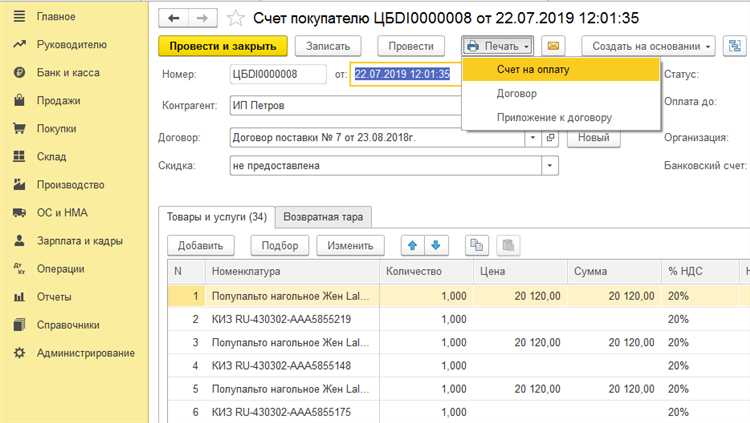Click the structure icon right of Создать на основании
Screen dimensions: 750x423
coord(735,46)
